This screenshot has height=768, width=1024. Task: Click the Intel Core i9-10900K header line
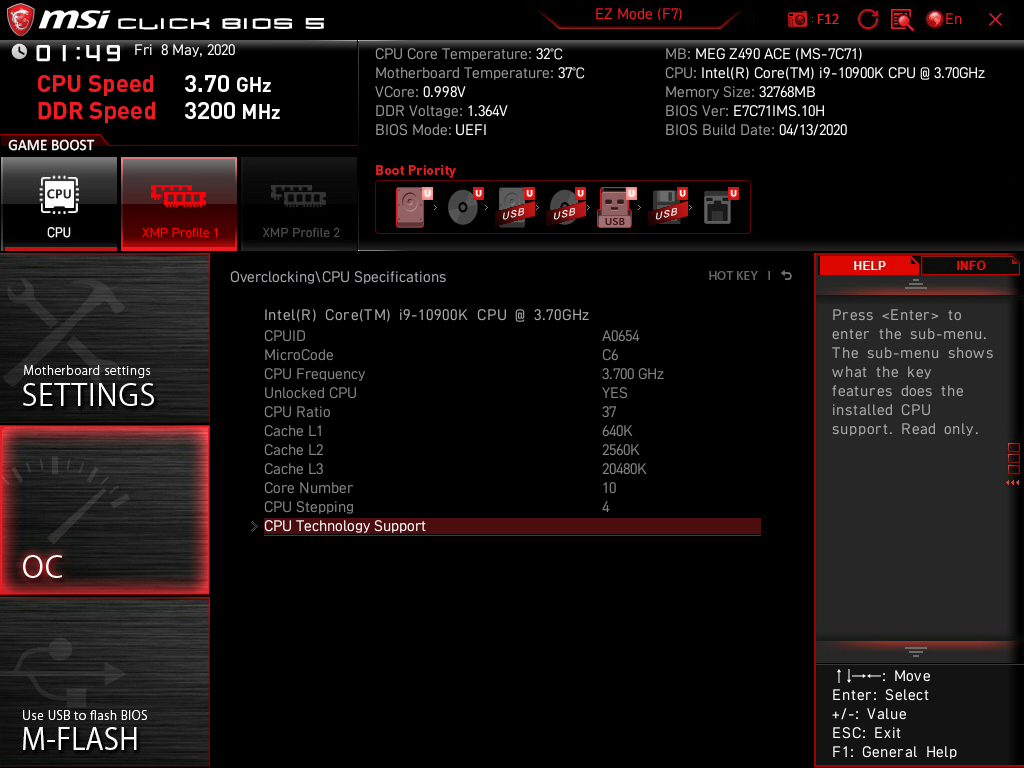pos(426,315)
